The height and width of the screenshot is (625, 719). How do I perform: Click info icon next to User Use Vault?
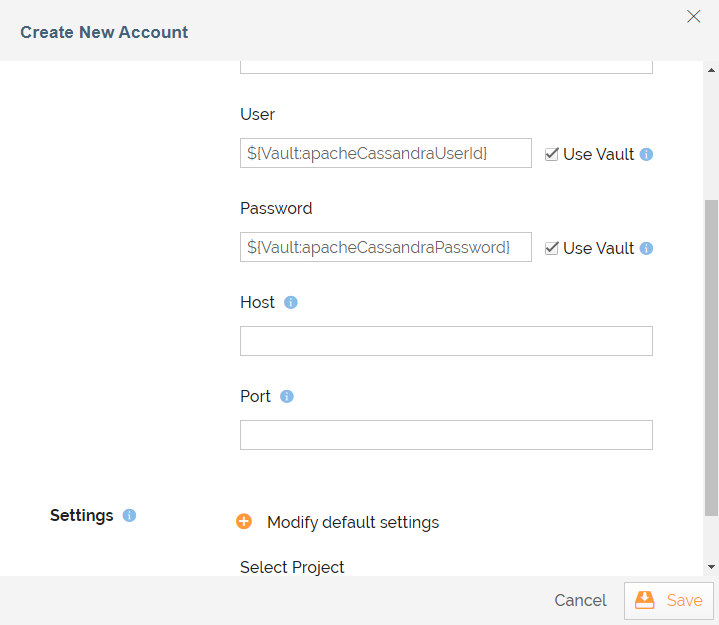[x=646, y=155]
